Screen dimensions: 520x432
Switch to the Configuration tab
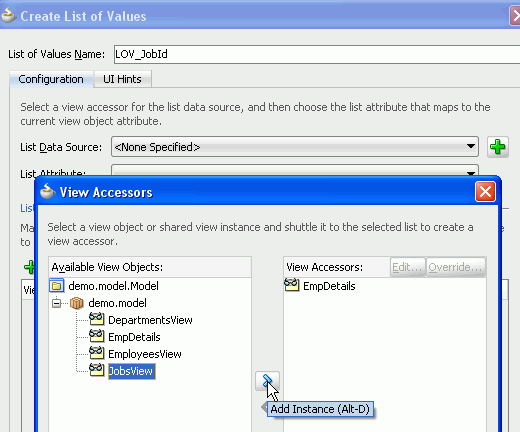51,79
